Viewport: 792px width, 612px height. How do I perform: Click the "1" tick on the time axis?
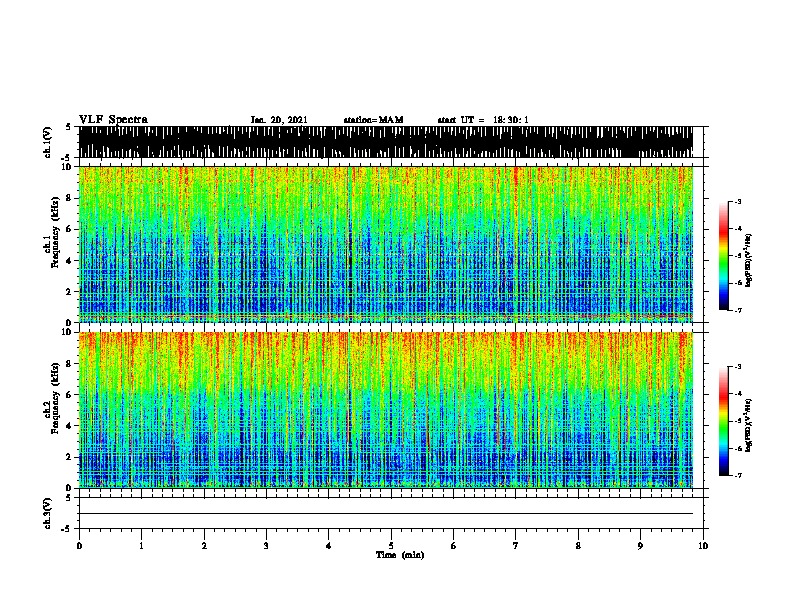(x=141, y=546)
